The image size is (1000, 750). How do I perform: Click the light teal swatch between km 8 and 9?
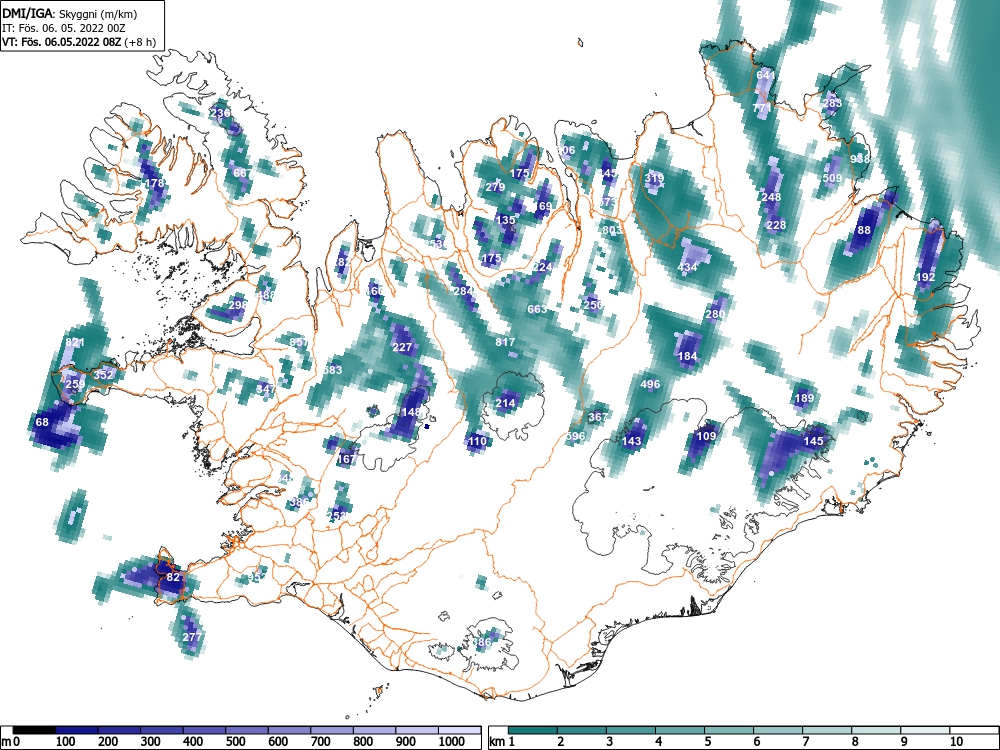click(x=876, y=730)
